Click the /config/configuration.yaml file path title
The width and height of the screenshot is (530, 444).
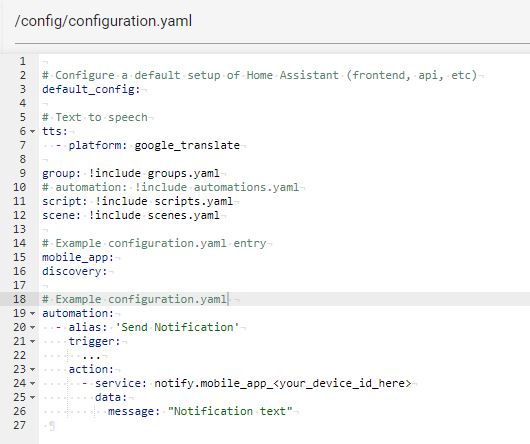pos(103,21)
